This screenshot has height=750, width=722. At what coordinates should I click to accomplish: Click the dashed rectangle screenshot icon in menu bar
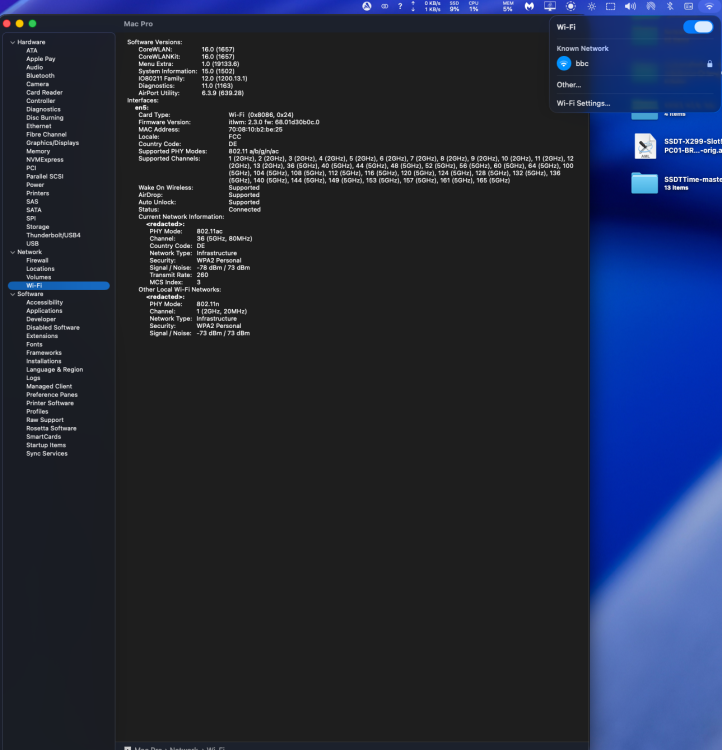(611, 6)
